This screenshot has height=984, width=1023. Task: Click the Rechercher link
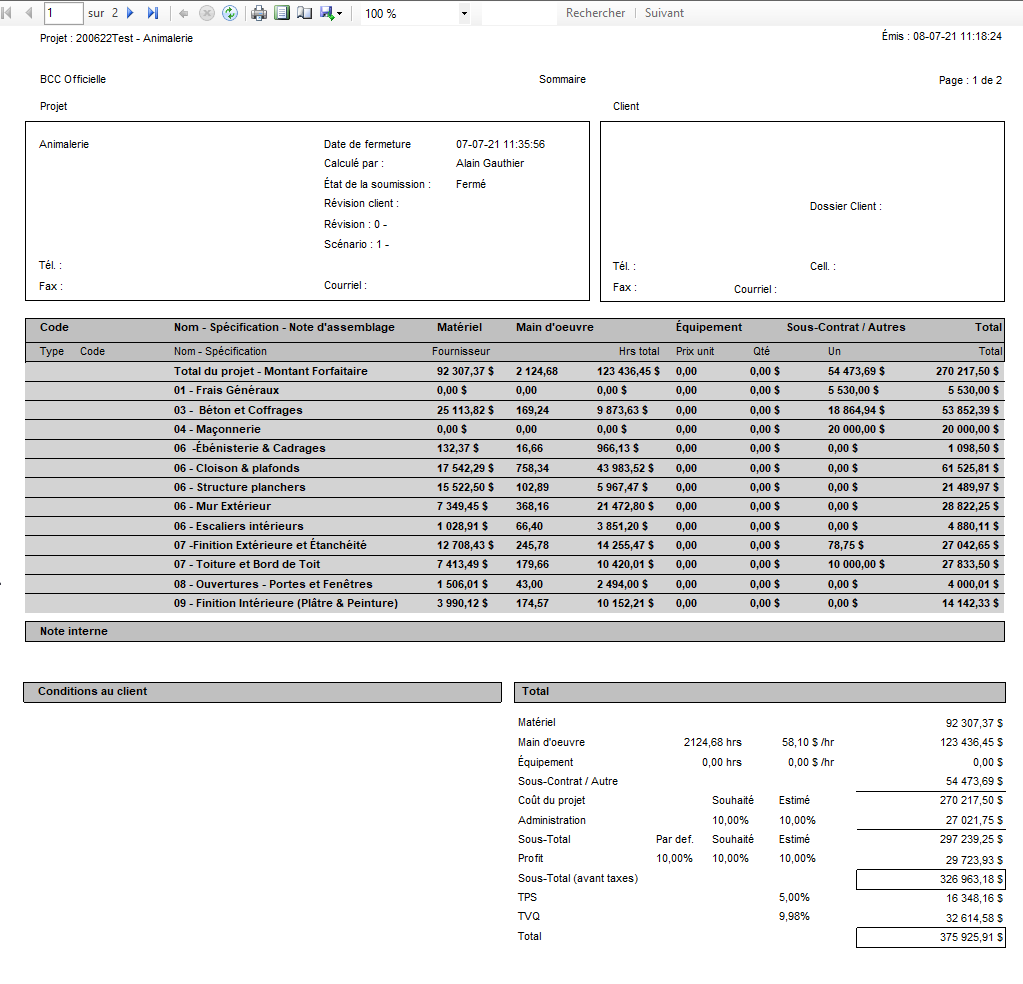tap(595, 13)
